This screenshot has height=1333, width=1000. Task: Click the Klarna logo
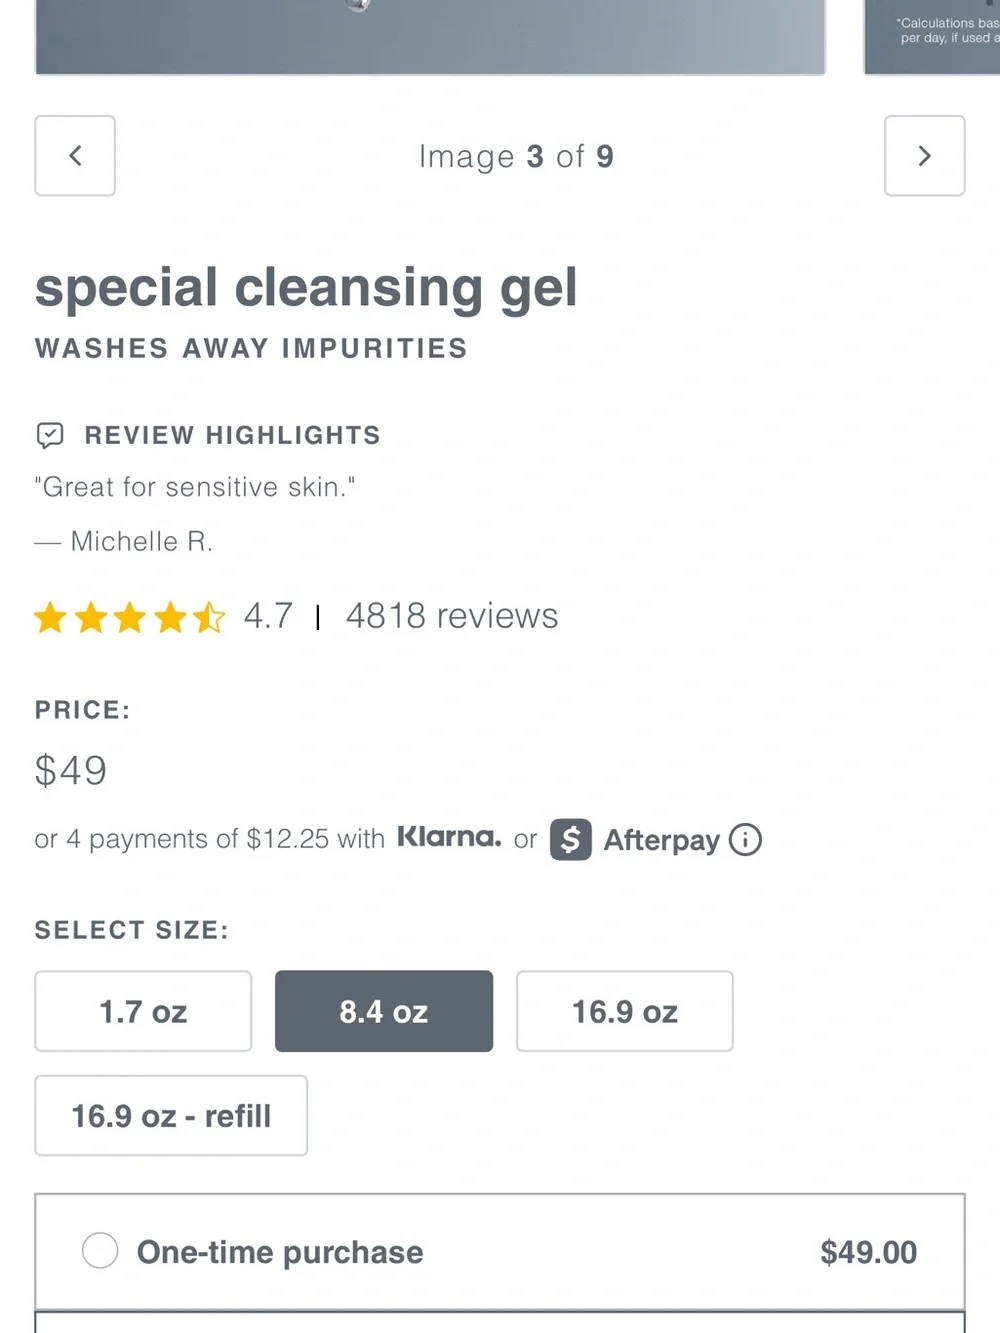pos(449,837)
